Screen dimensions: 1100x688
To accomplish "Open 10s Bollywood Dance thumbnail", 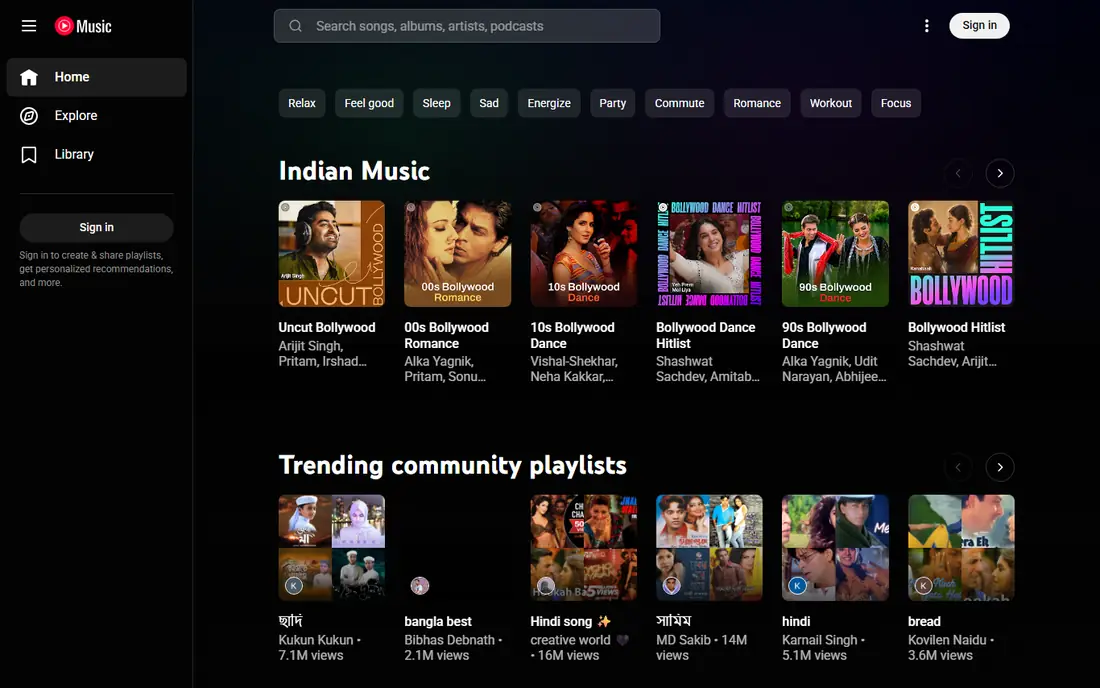I will pos(584,254).
